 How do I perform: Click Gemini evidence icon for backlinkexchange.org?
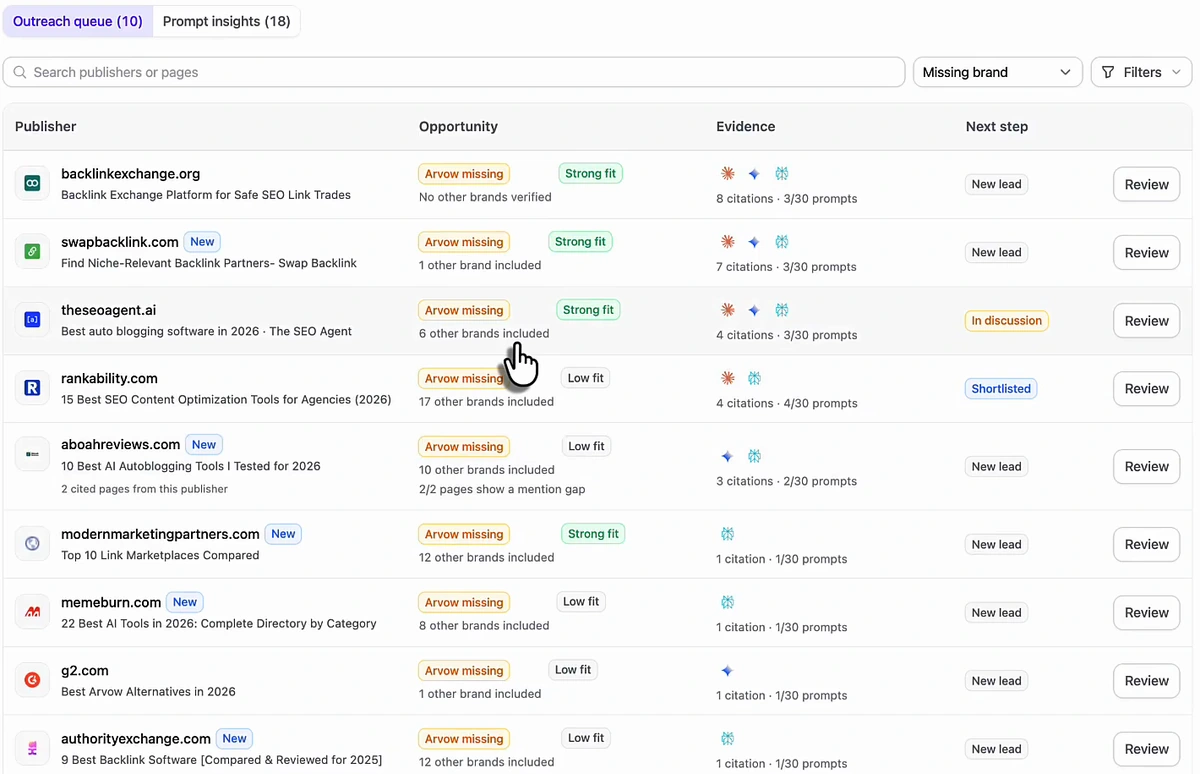tap(755, 174)
